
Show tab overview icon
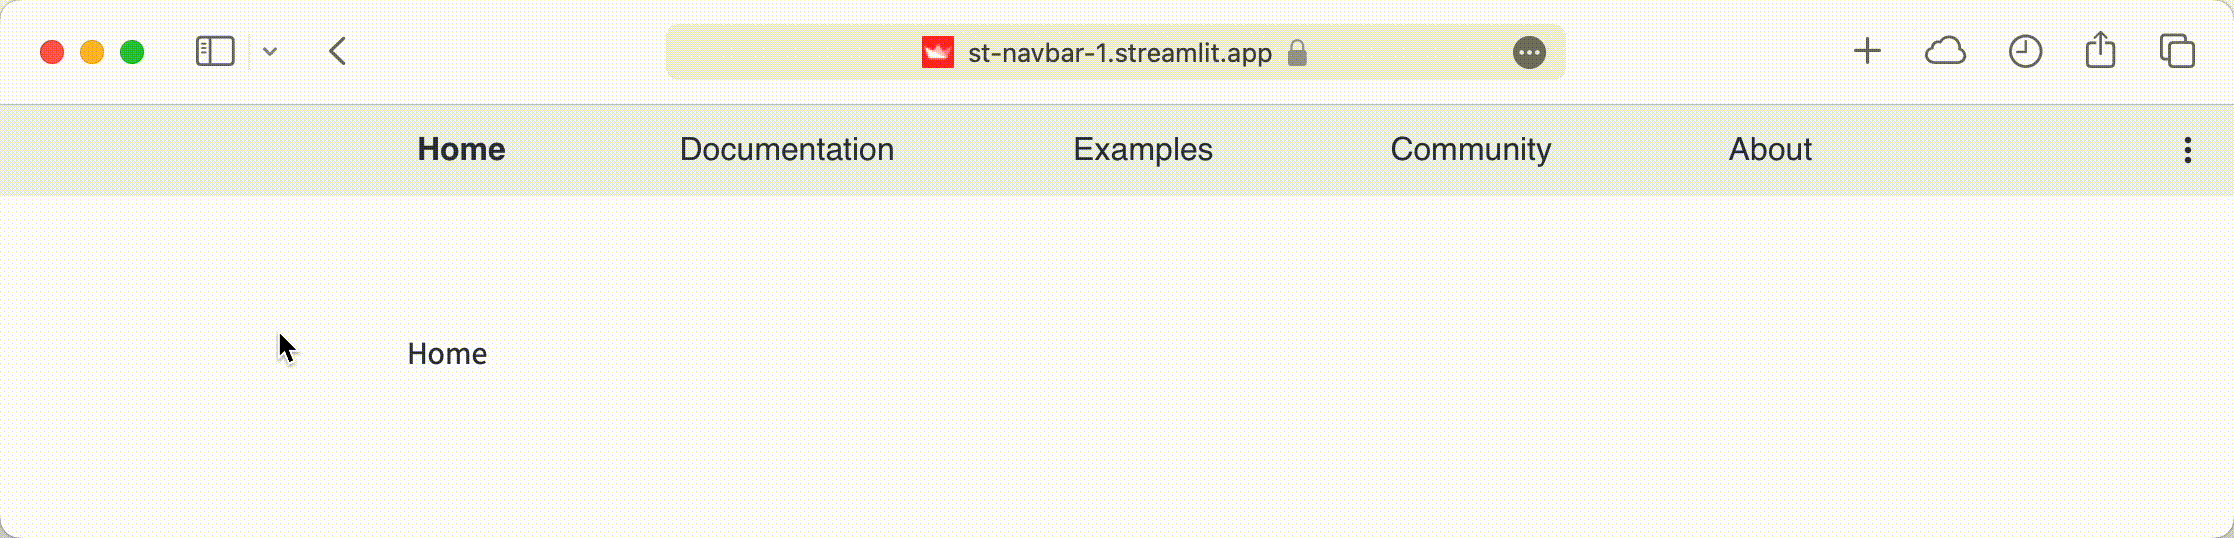[x=2177, y=51]
